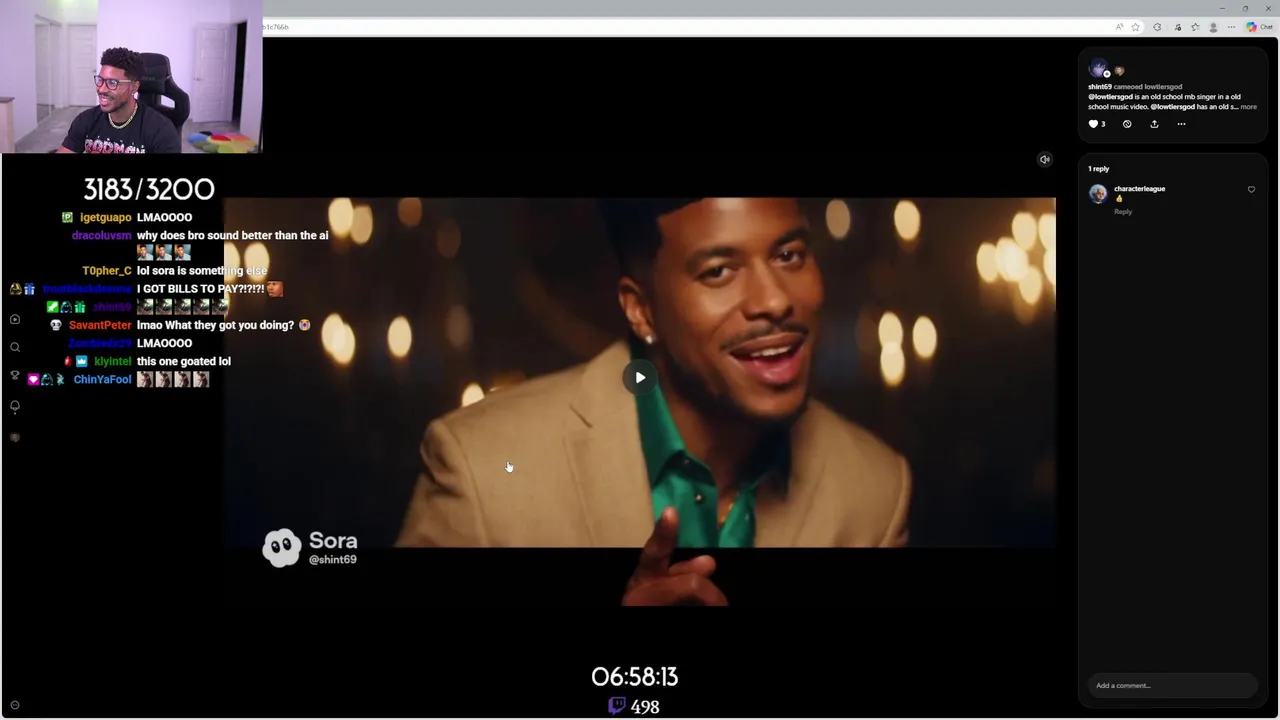
Task: Open Sora sidebar notifications bell
Action: (15, 406)
